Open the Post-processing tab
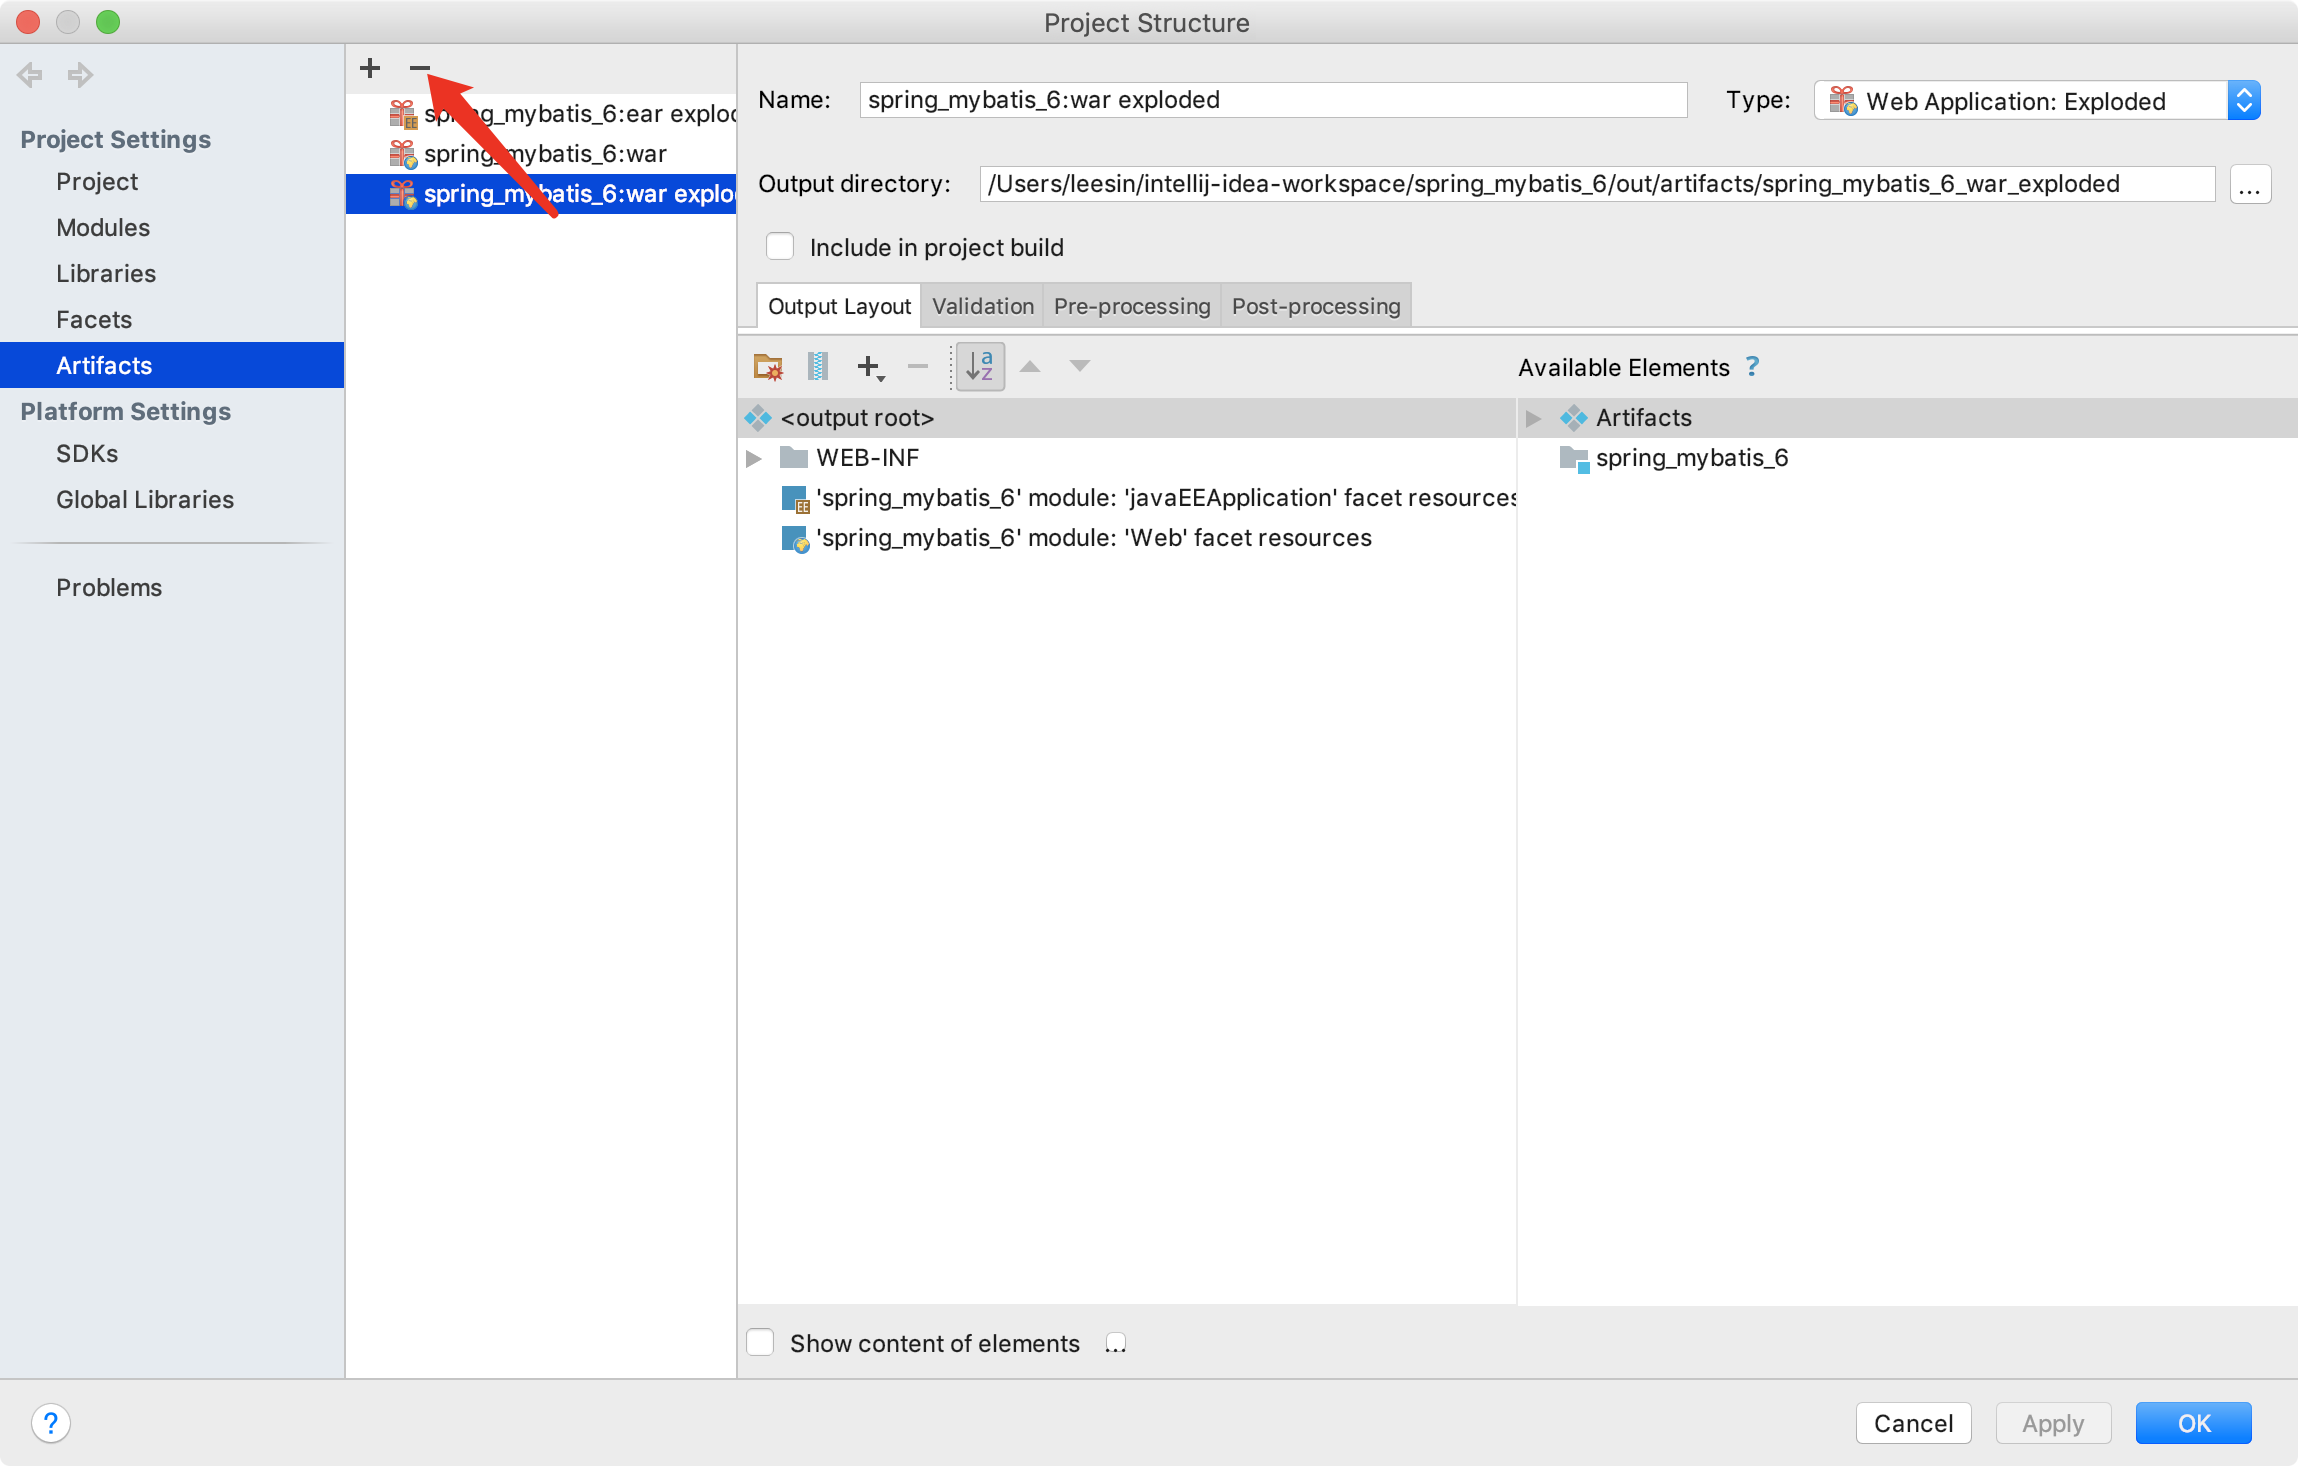The width and height of the screenshot is (2298, 1466). click(1315, 306)
